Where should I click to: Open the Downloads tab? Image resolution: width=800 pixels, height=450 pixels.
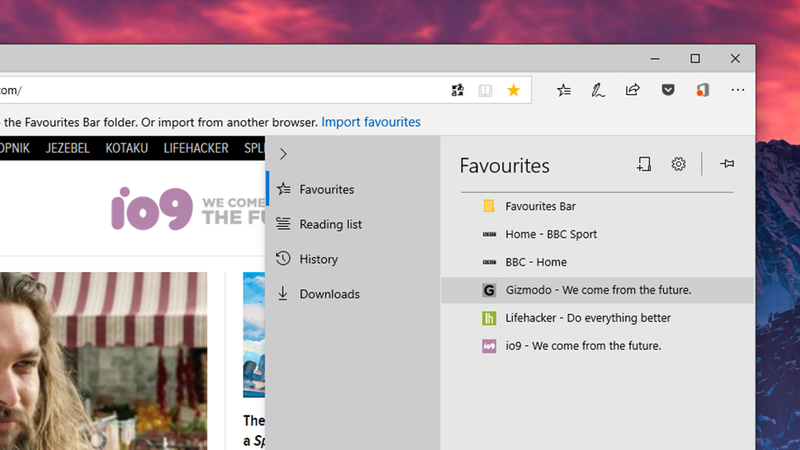pos(353,294)
